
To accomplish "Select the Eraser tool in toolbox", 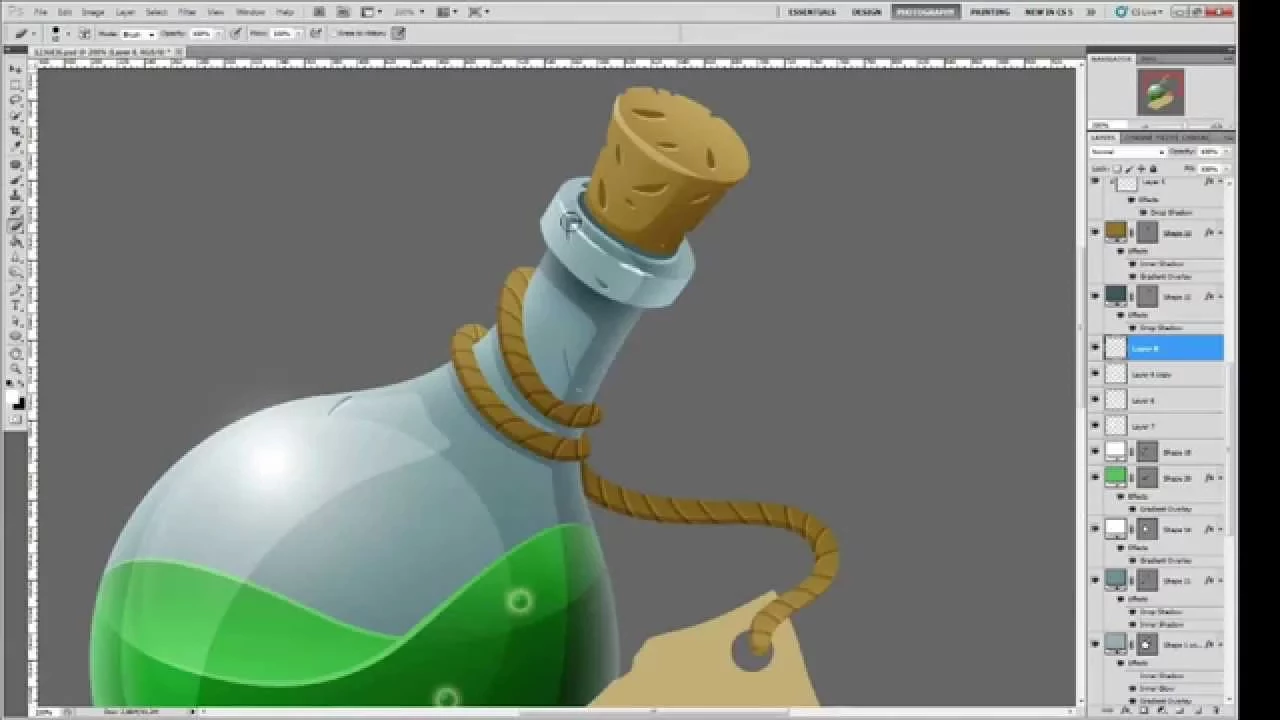I will 15,226.
